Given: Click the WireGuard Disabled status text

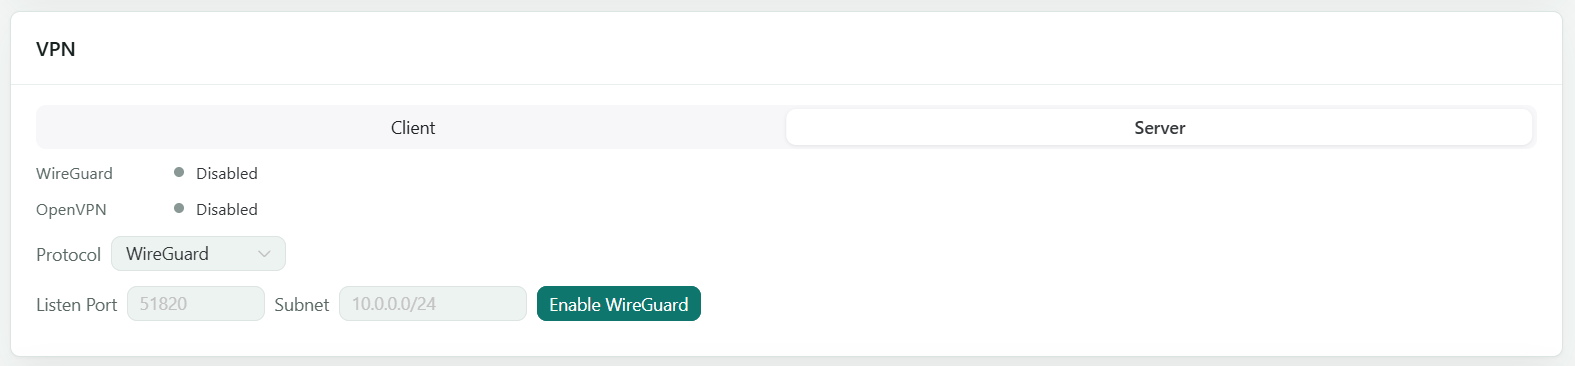Looking at the screenshot, I should (227, 173).
